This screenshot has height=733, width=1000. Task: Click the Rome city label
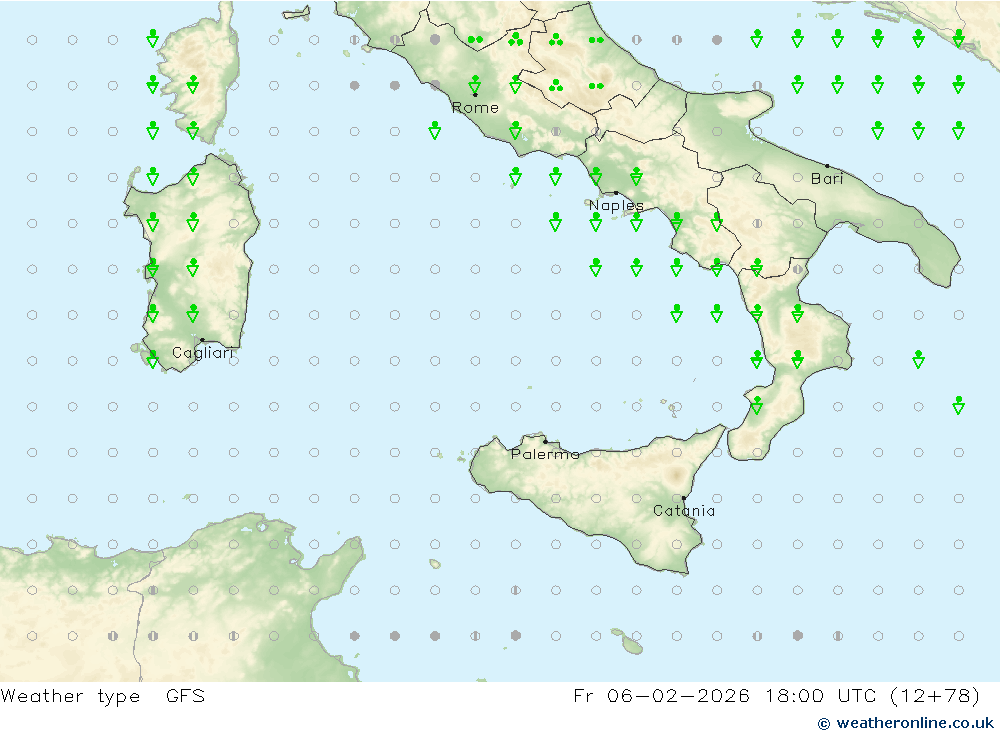click(475, 108)
